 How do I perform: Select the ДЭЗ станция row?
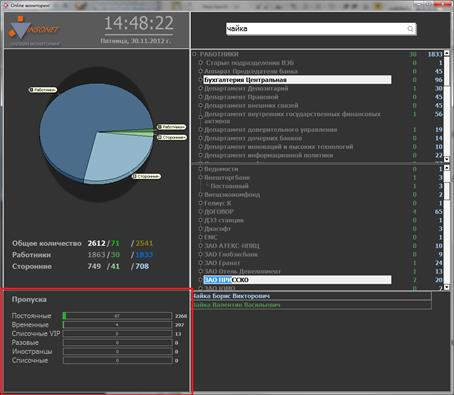[224, 220]
